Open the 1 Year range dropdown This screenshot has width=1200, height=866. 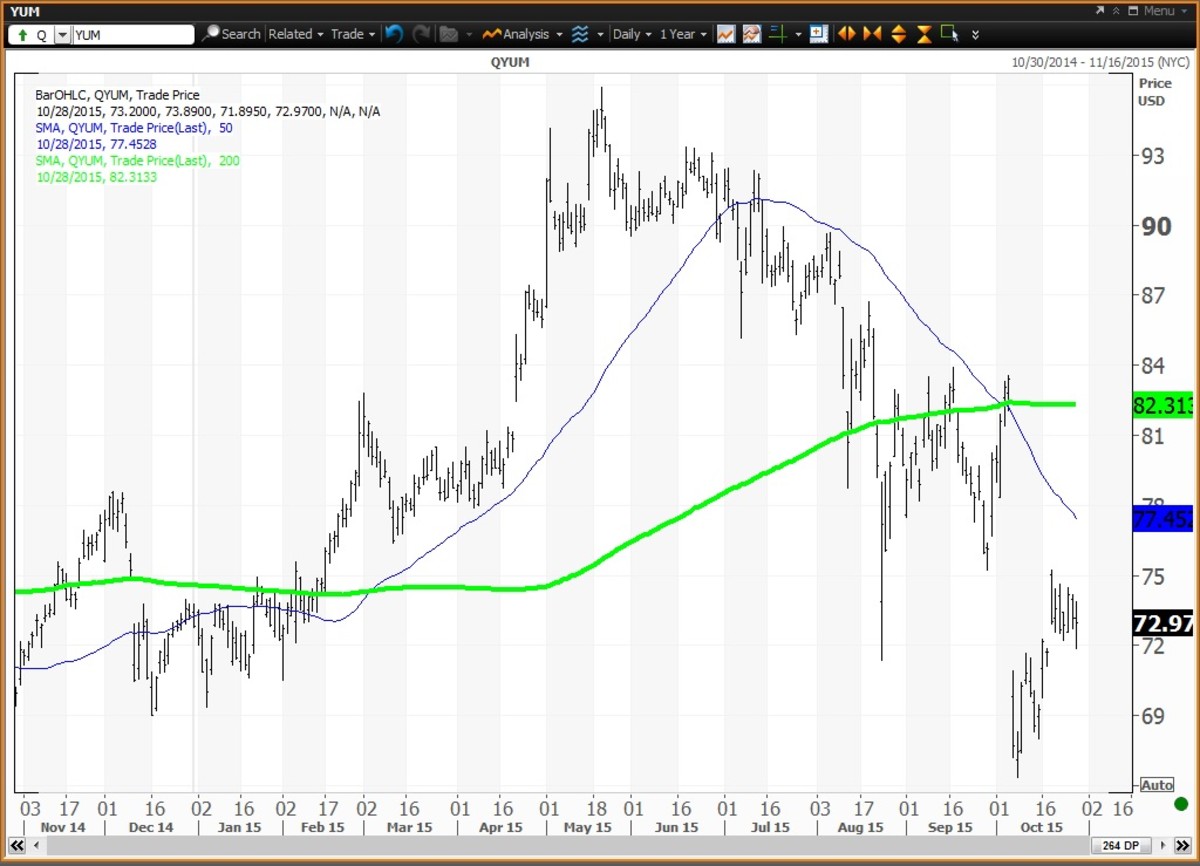tap(682, 34)
